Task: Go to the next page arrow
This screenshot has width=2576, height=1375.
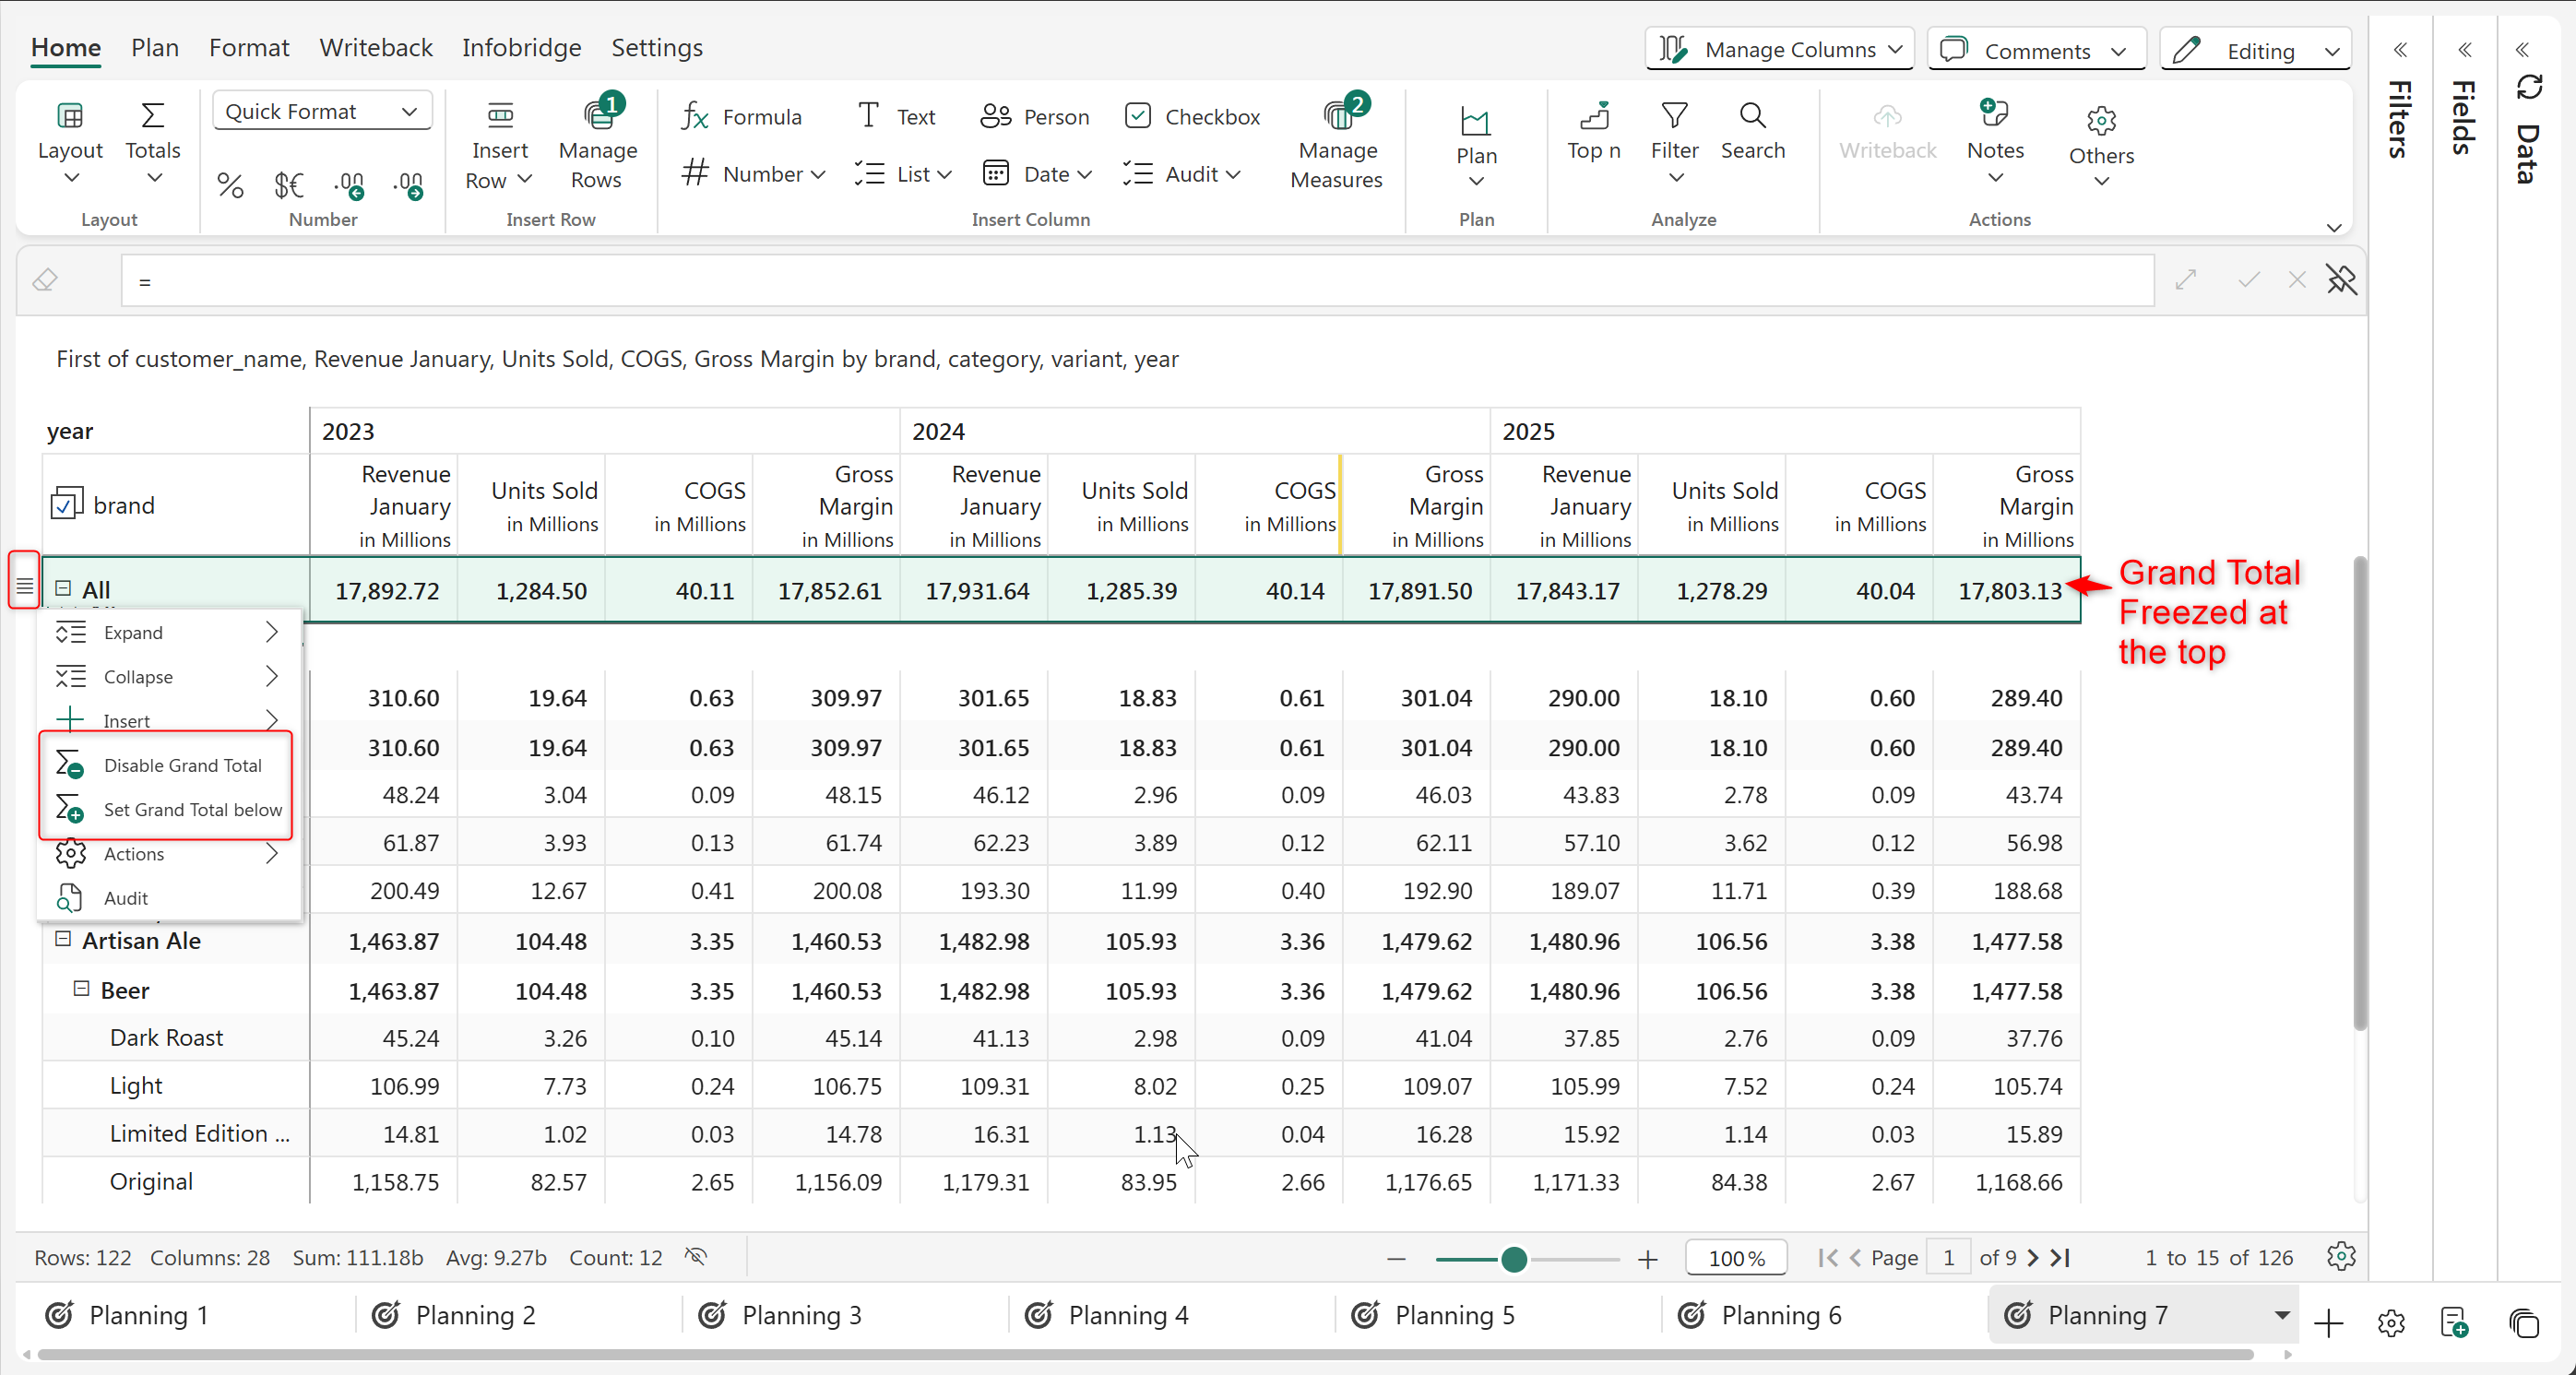Action: [2032, 1258]
